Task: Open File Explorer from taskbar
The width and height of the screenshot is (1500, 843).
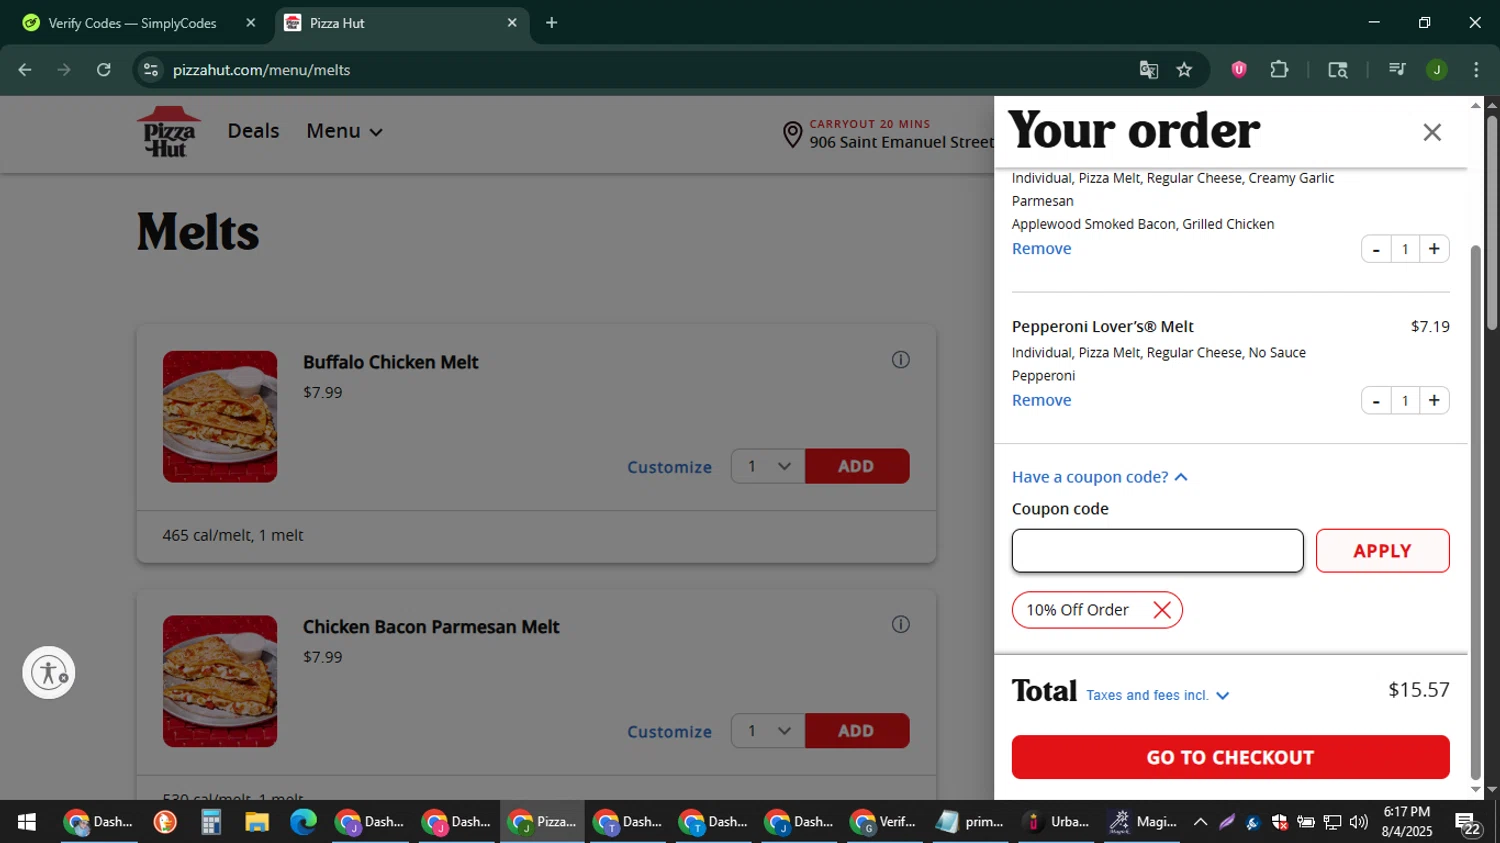Action: point(257,822)
